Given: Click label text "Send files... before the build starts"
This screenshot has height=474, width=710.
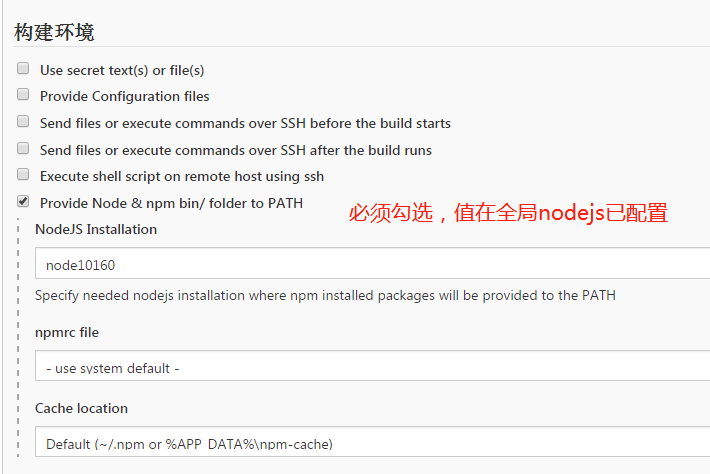Looking at the screenshot, I should tap(245, 123).
